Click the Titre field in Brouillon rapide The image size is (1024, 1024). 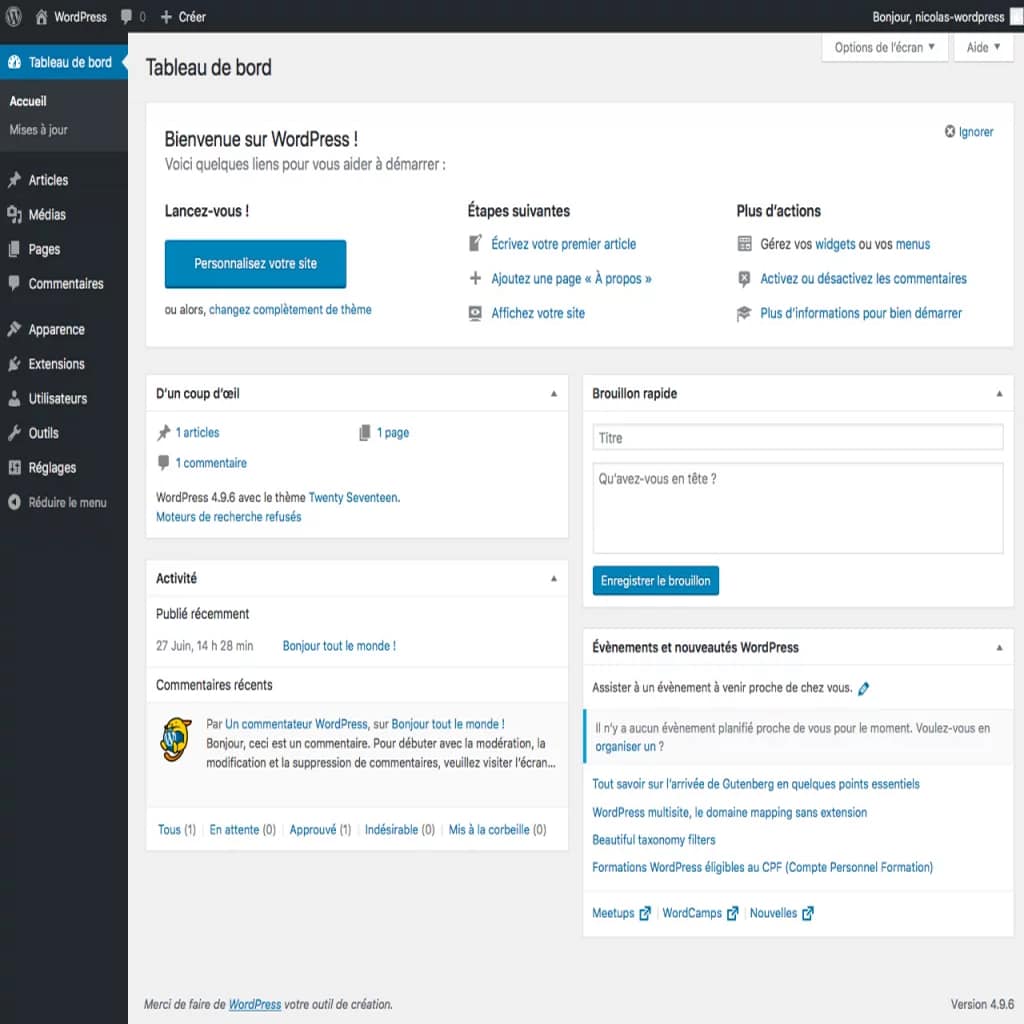coord(795,437)
